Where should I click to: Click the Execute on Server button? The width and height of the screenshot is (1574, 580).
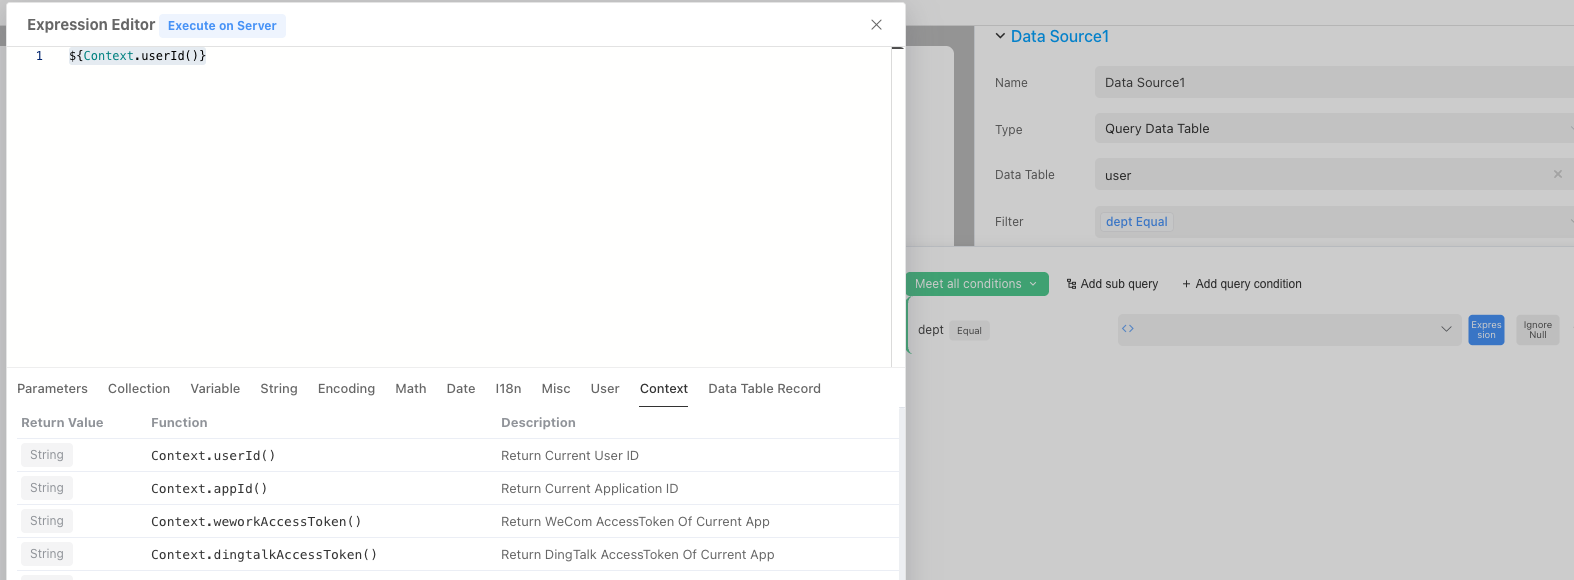(222, 26)
